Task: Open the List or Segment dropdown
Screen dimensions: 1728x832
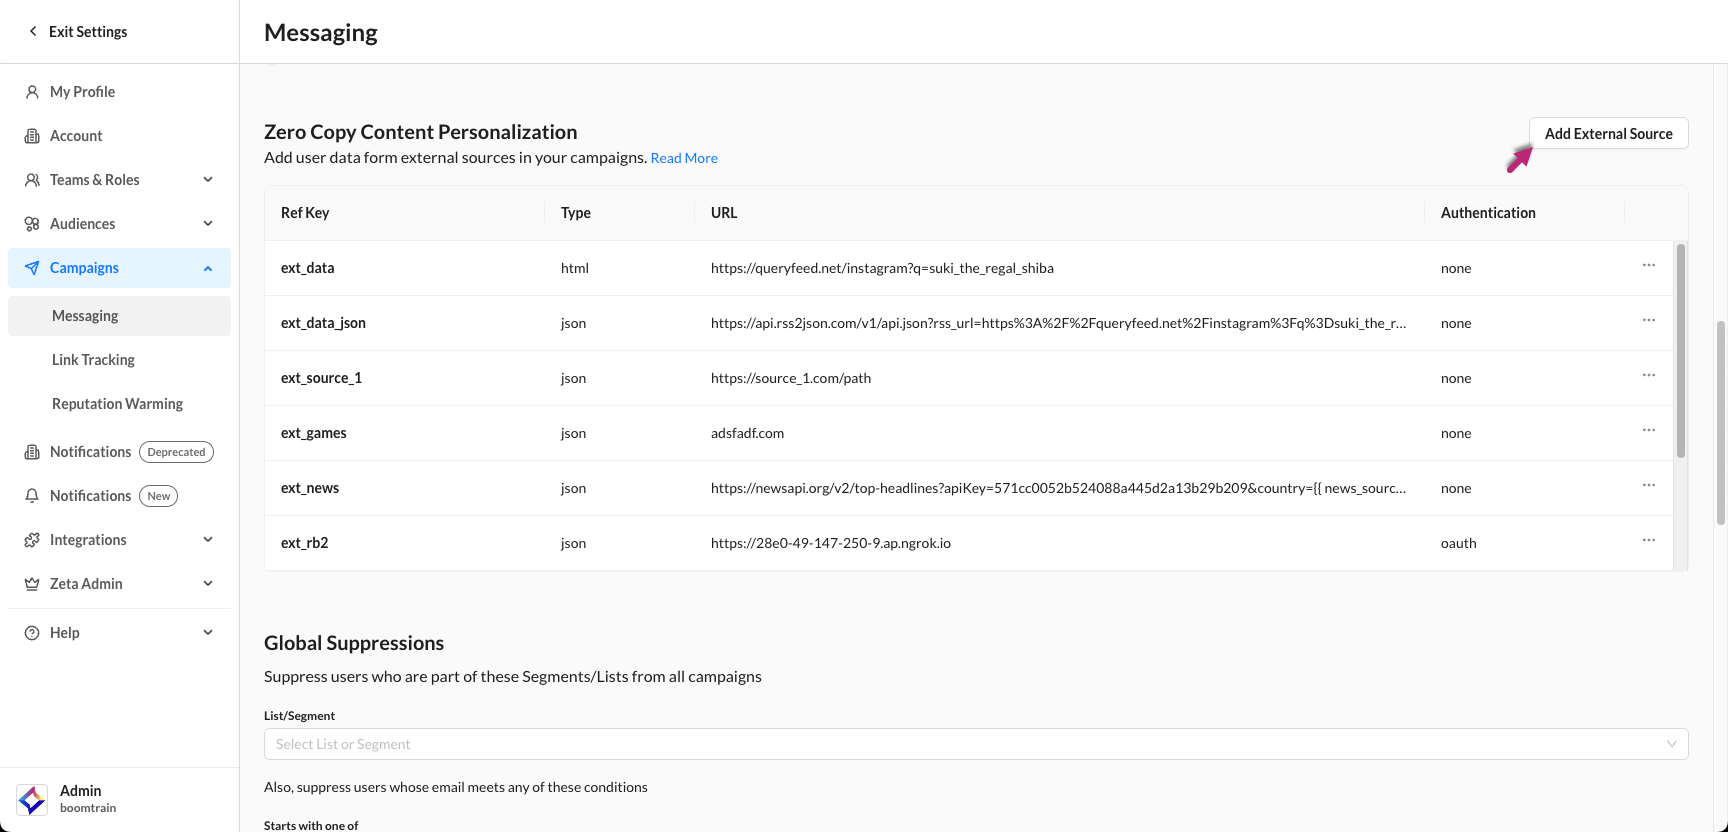Action: click(x=975, y=744)
